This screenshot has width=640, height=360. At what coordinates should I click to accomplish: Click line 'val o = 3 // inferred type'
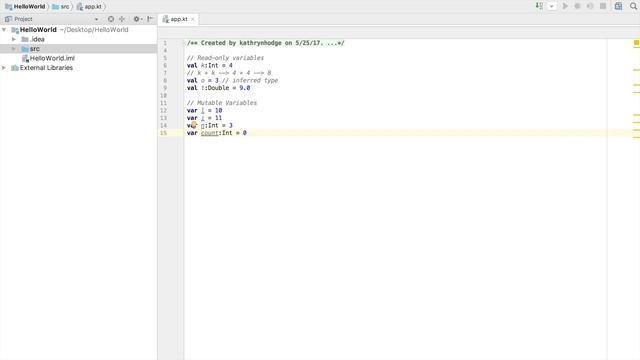click(232, 80)
